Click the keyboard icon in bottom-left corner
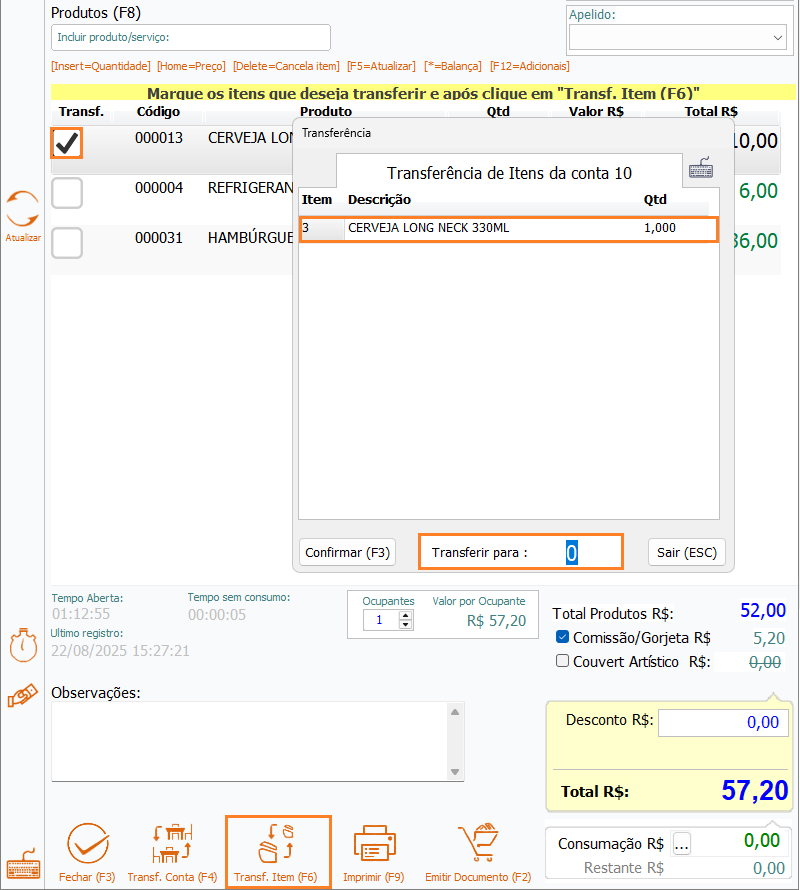800x890 pixels. coord(22,868)
